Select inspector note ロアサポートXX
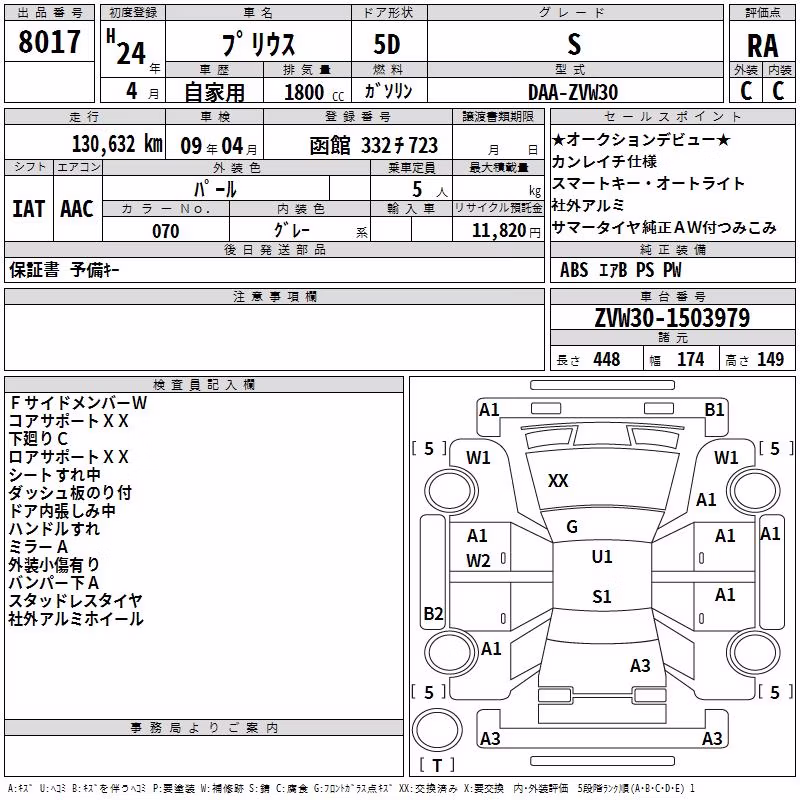The width and height of the screenshot is (800, 800). (68, 457)
